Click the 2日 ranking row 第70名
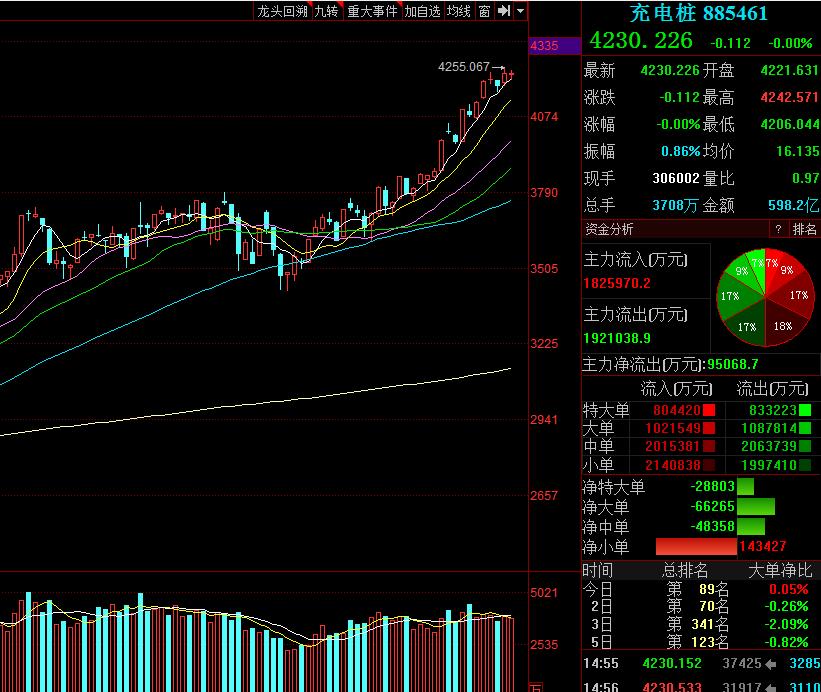821x692 pixels. [x=701, y=607]
